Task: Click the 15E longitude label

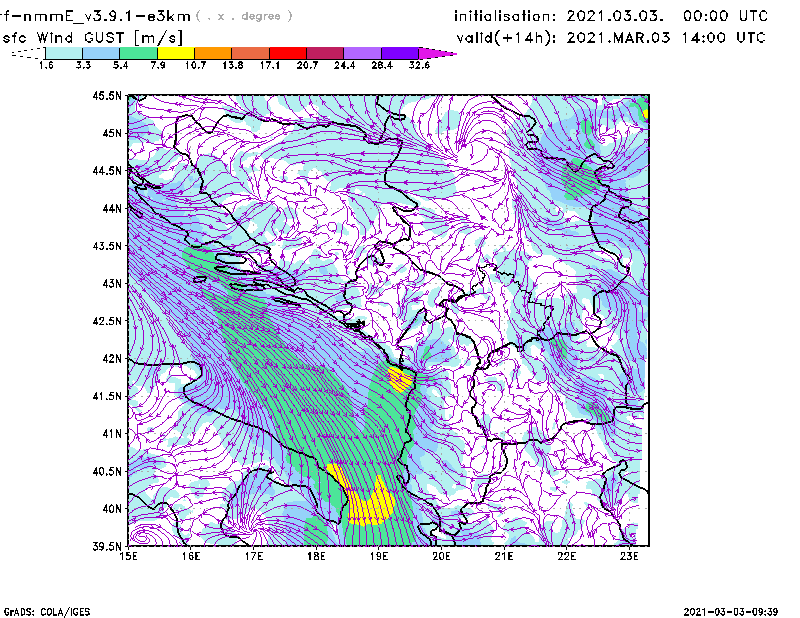Action: pos(128,556)
